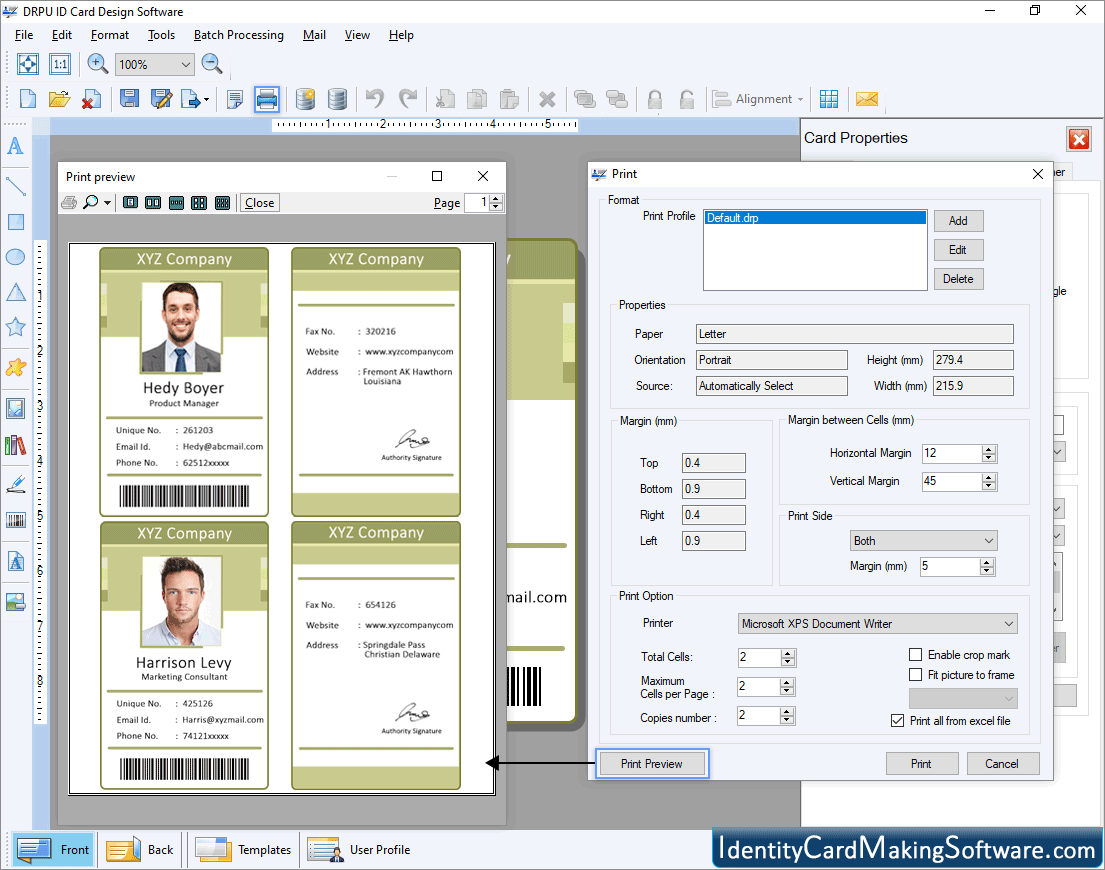Click the Print icon on the toolbar
Screen dimensions: 1105x870
[x=266, y=98]
